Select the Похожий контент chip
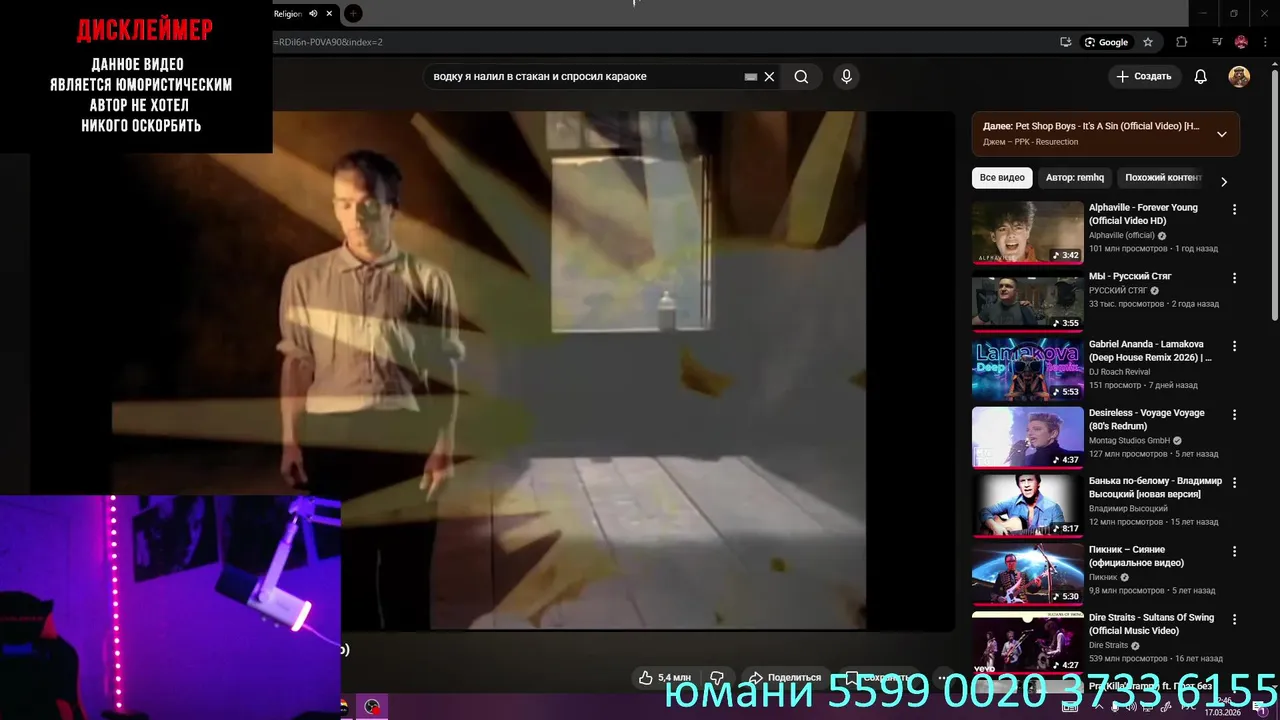Viewport: 1280px width, 720px height. (1161, 178)
